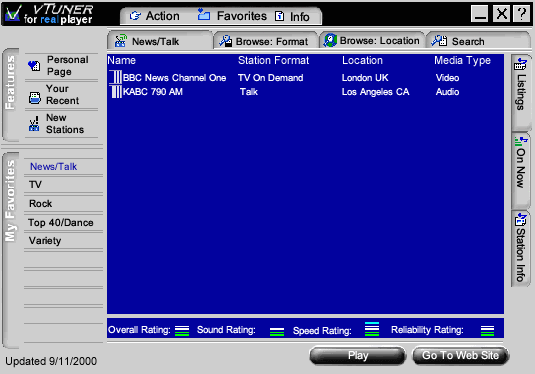Show the Station Info side tab
Image resolution: width=535 pixels, height=374 pixels.
(x=521, y=248)
